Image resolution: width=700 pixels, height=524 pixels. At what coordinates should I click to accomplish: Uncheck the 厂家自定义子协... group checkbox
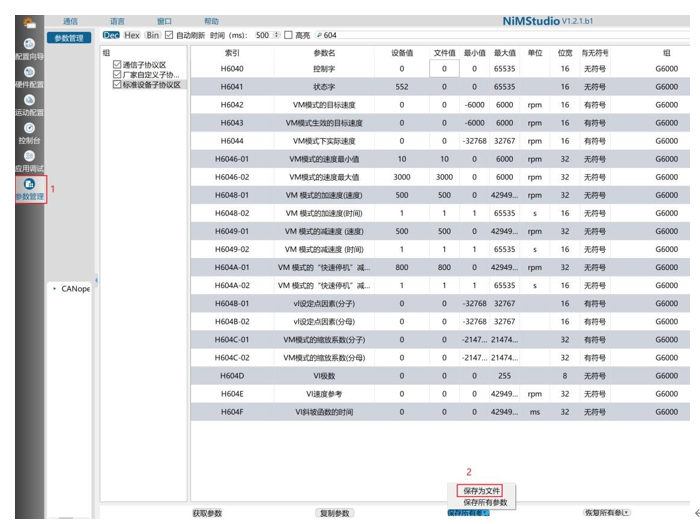coord(117,74)
